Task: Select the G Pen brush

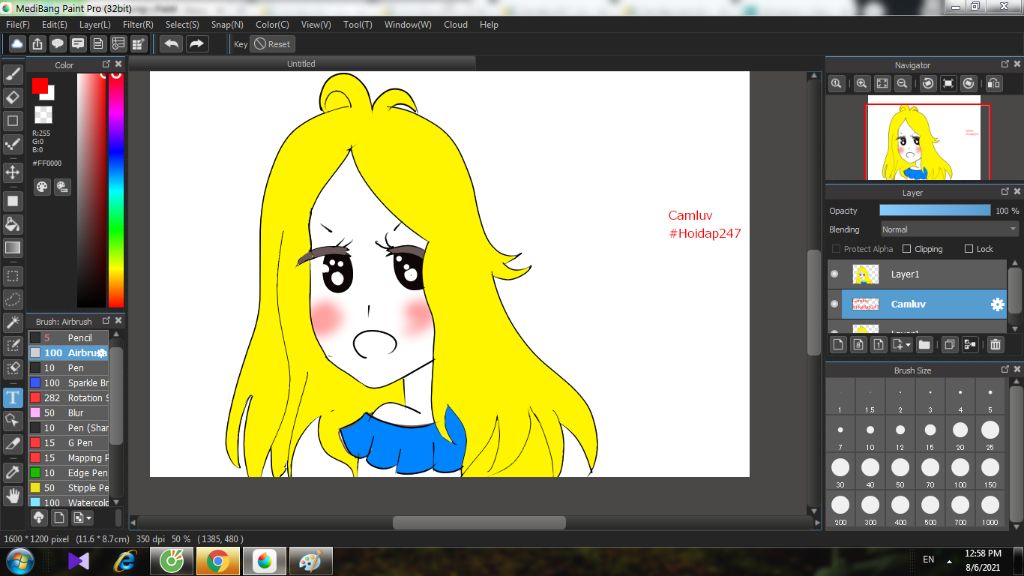Action: pos(69,443)
